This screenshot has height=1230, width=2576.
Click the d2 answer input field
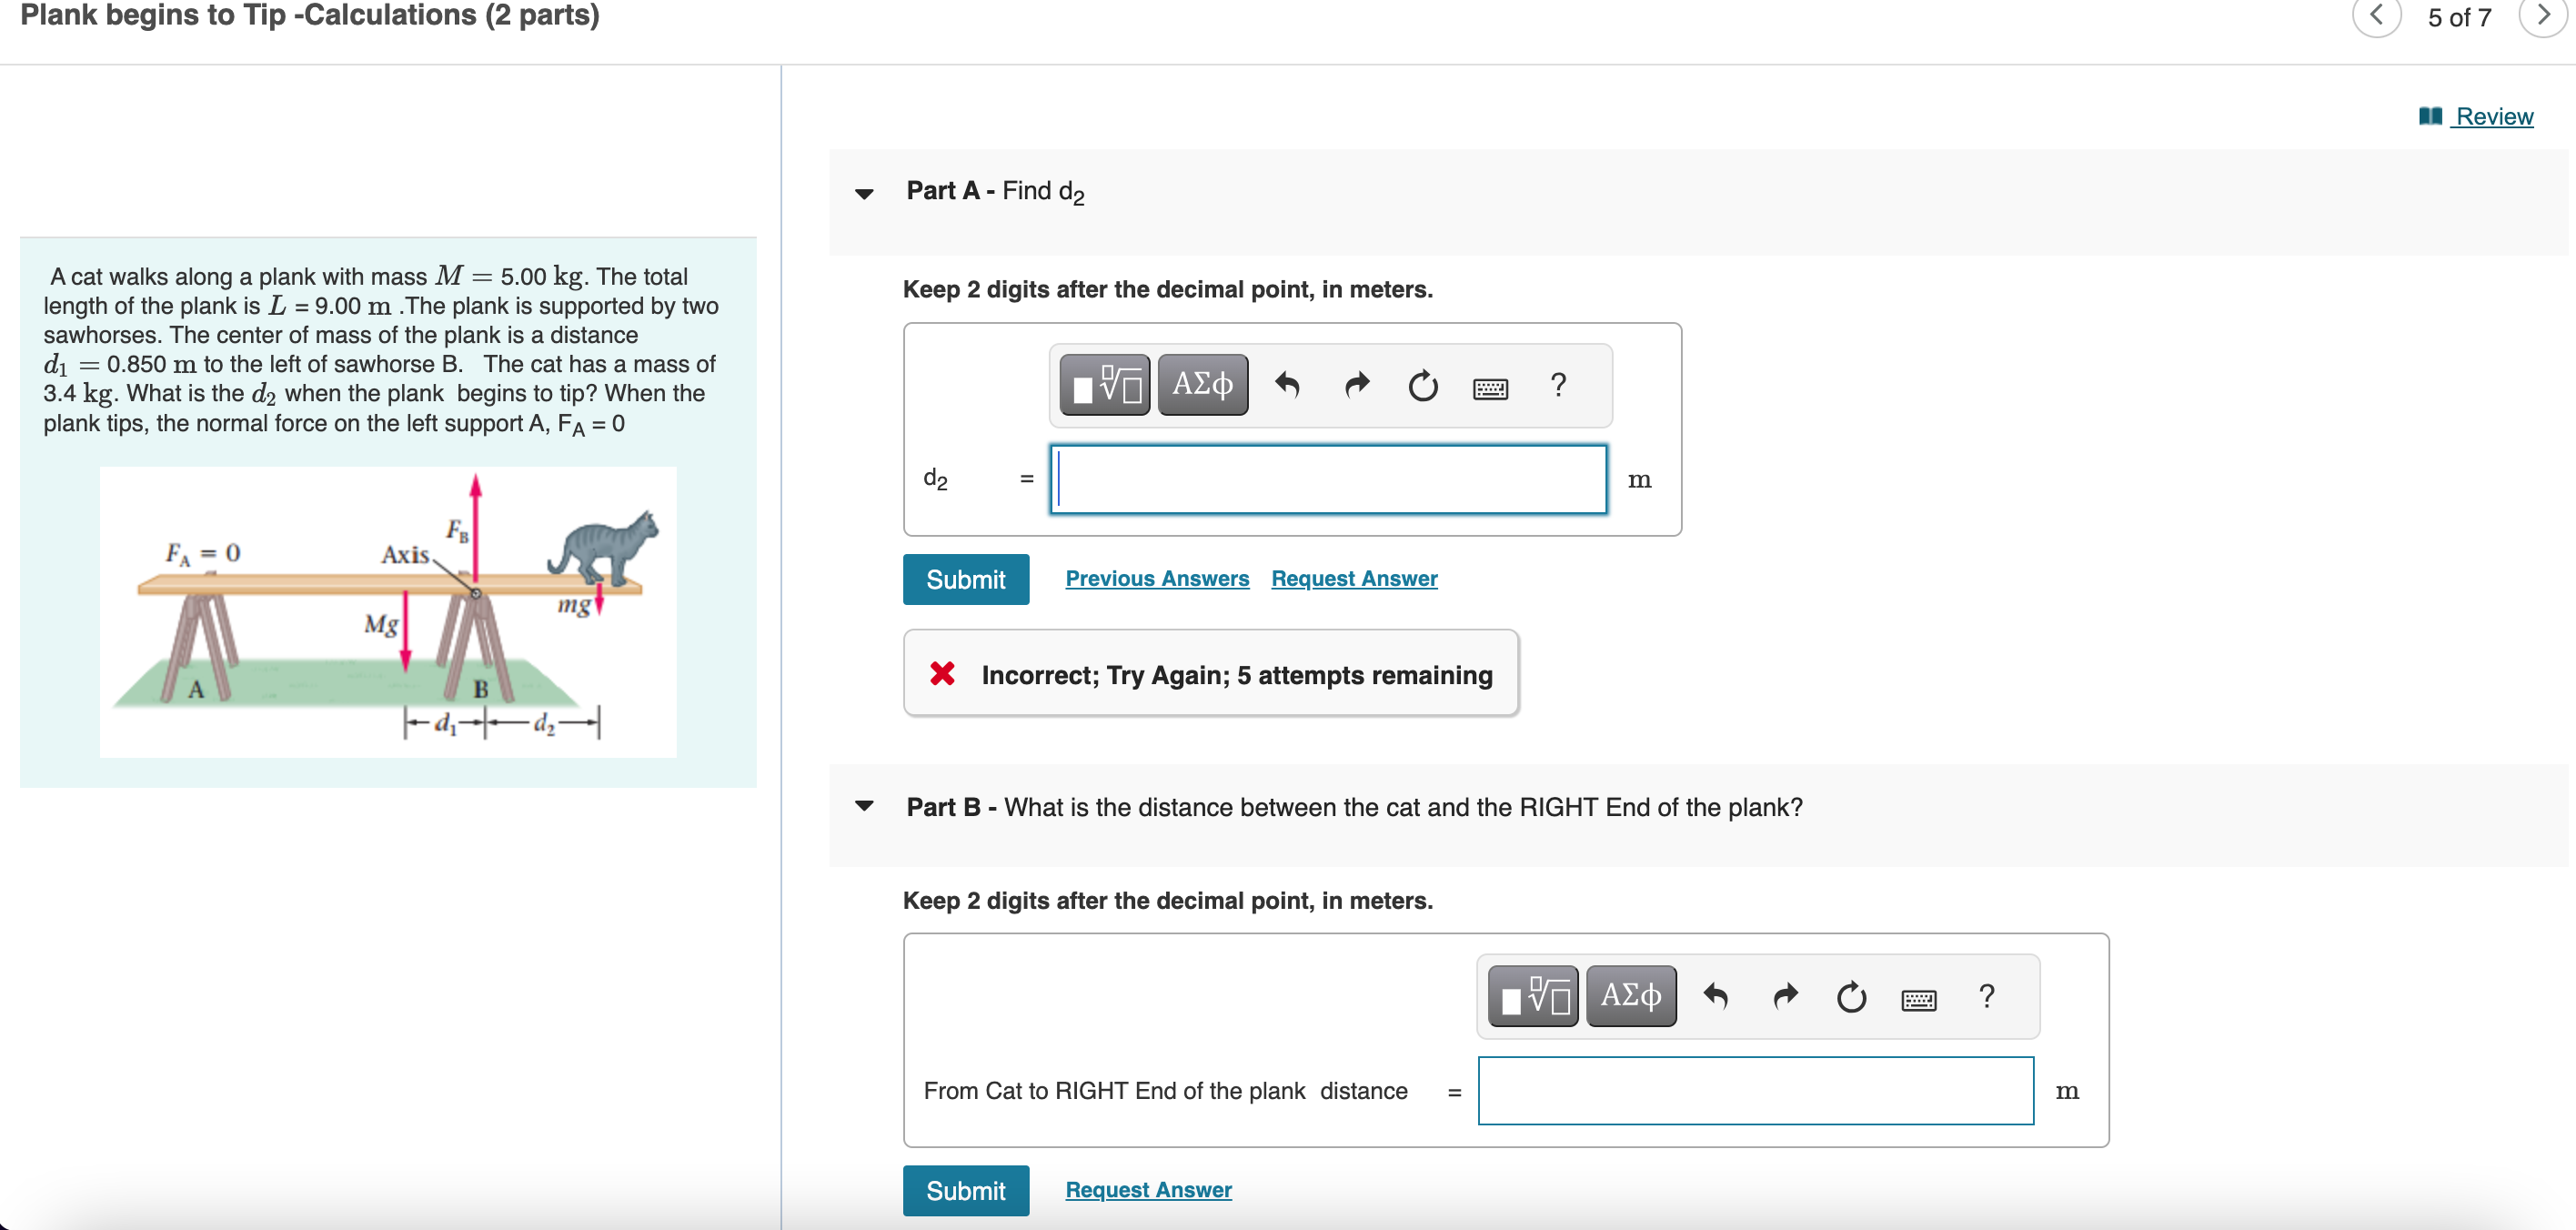pos(1328,479)
